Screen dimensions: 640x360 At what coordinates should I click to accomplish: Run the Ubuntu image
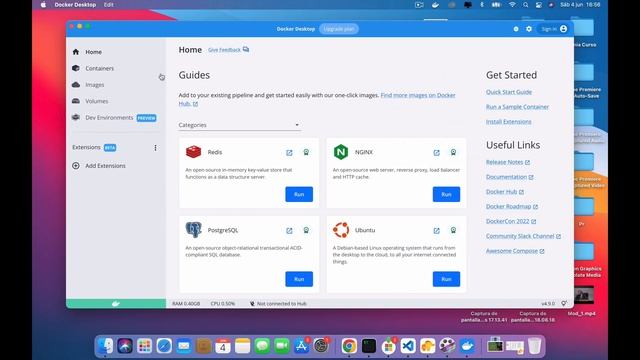pos(446,279)
